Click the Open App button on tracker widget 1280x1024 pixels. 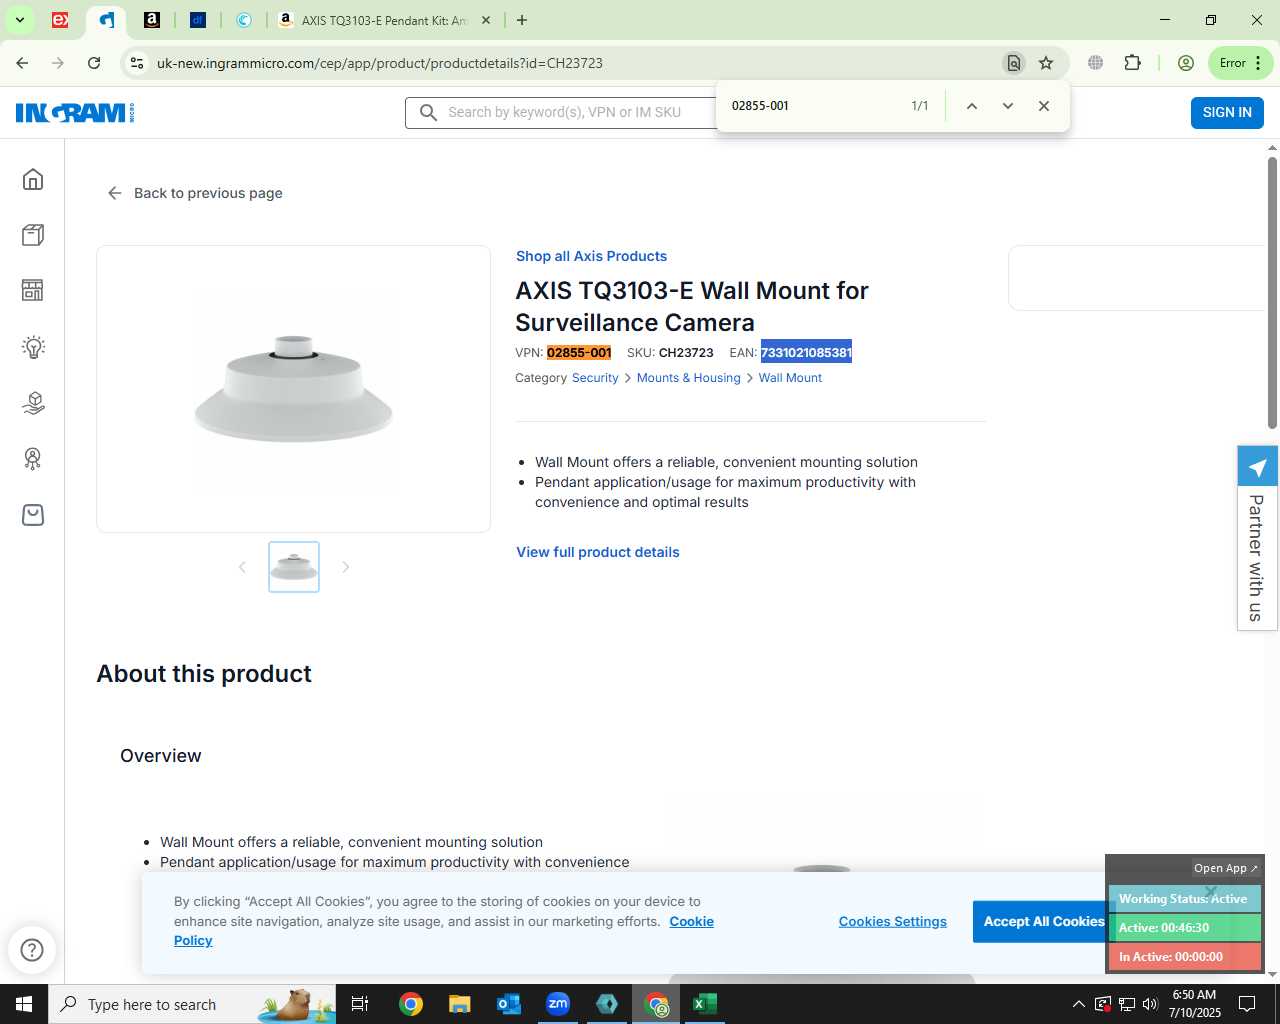coord(1225,868)
